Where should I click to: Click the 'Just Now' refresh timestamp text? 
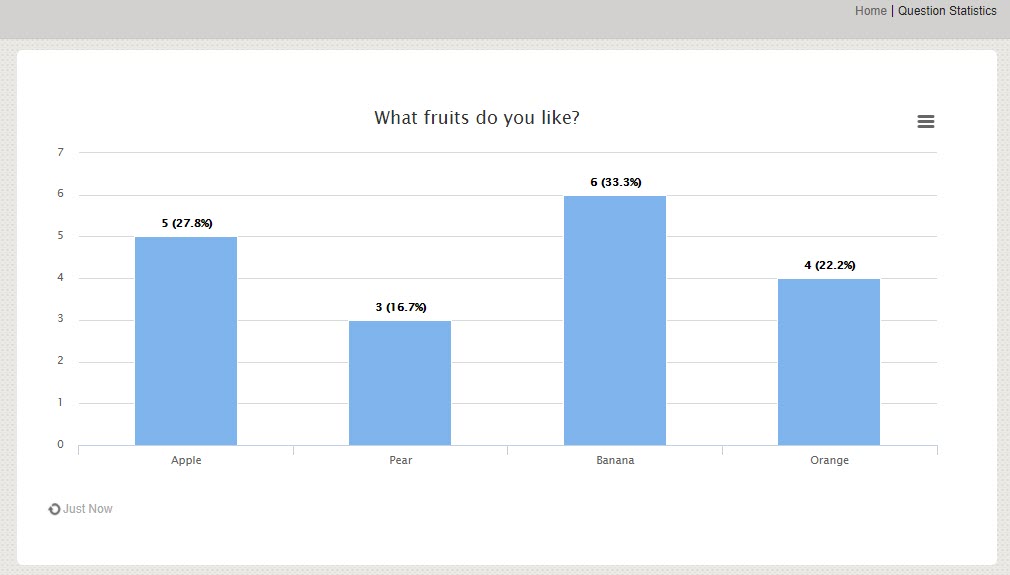pyautogui.click(x=88, y=509)
